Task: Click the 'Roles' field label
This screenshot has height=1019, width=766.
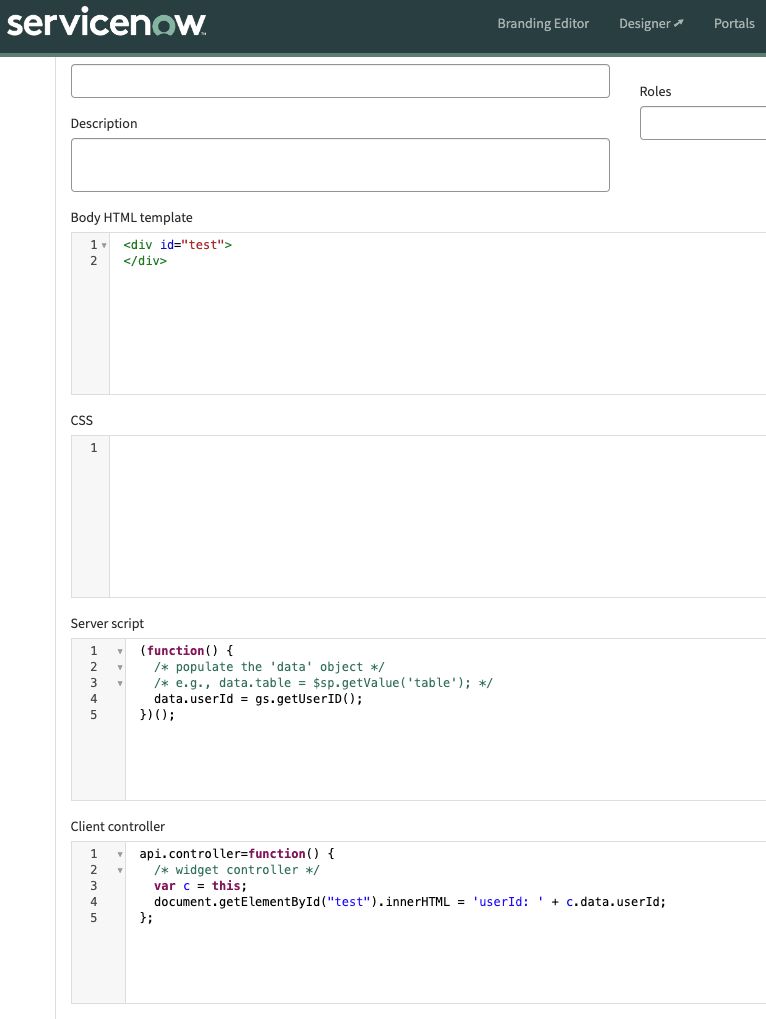Action: point(655,92)
